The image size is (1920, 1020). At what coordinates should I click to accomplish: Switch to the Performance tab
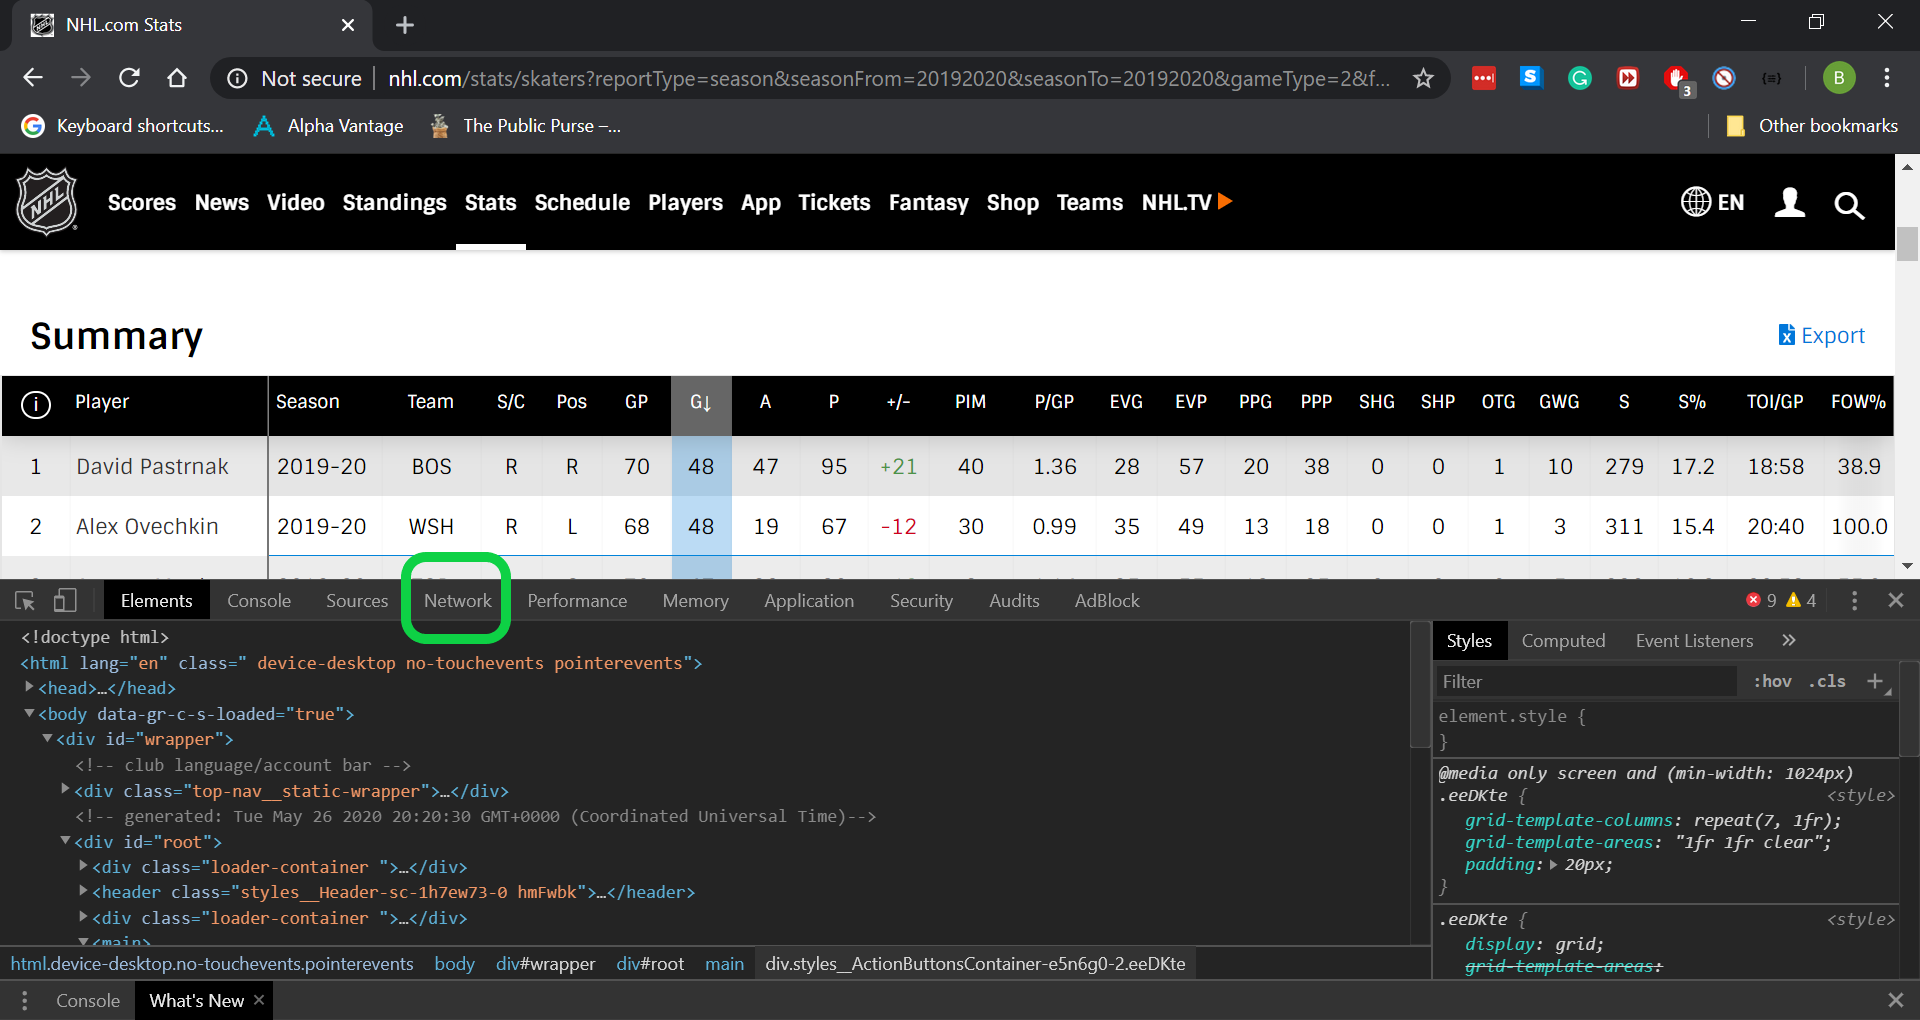[x=578, y=601]
